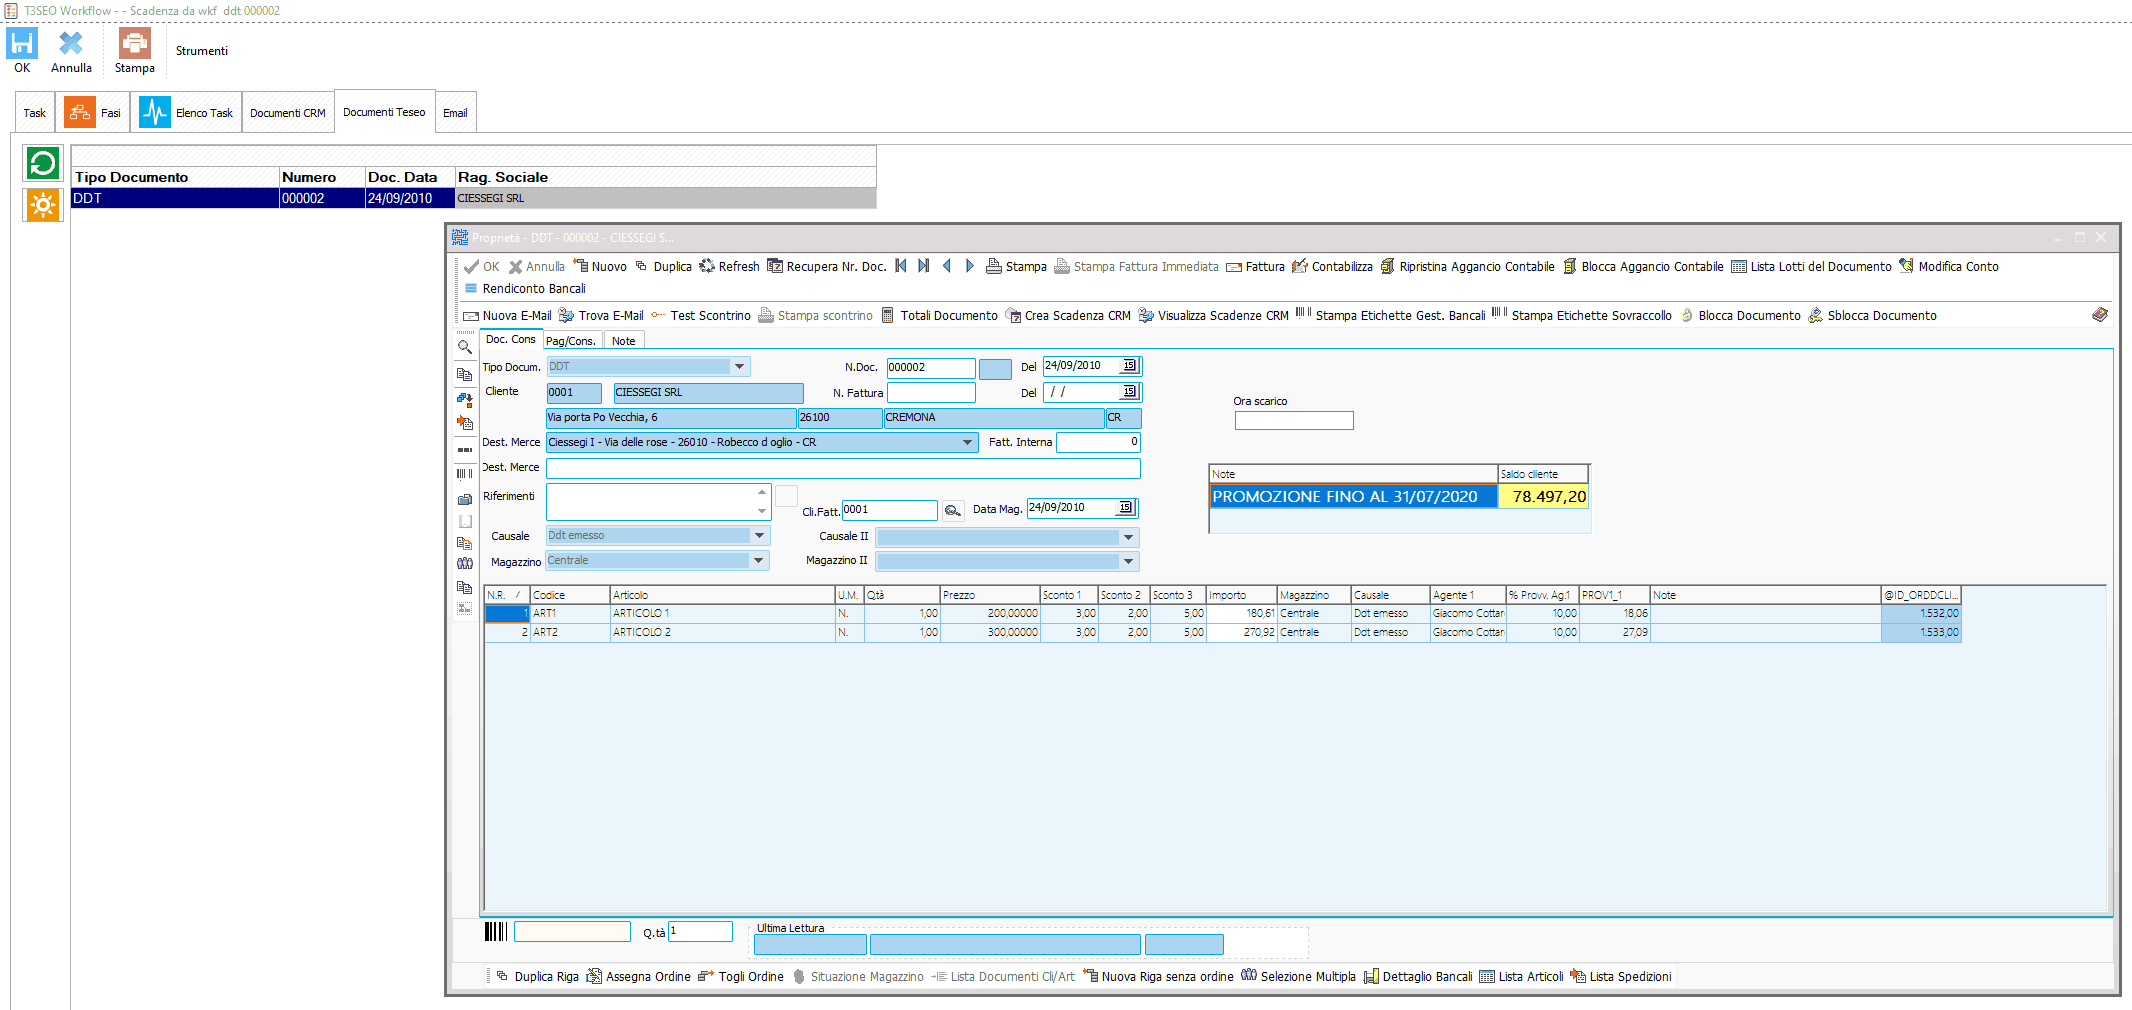Click Test Scontrino button

[701, 315]
